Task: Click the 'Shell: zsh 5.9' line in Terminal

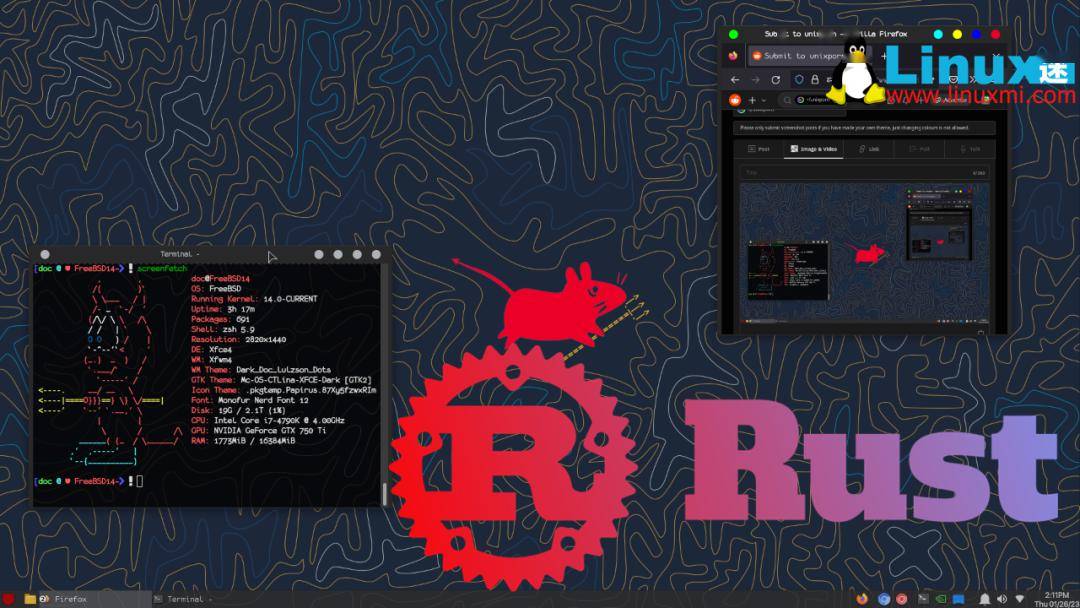Action: coord(222,329)
